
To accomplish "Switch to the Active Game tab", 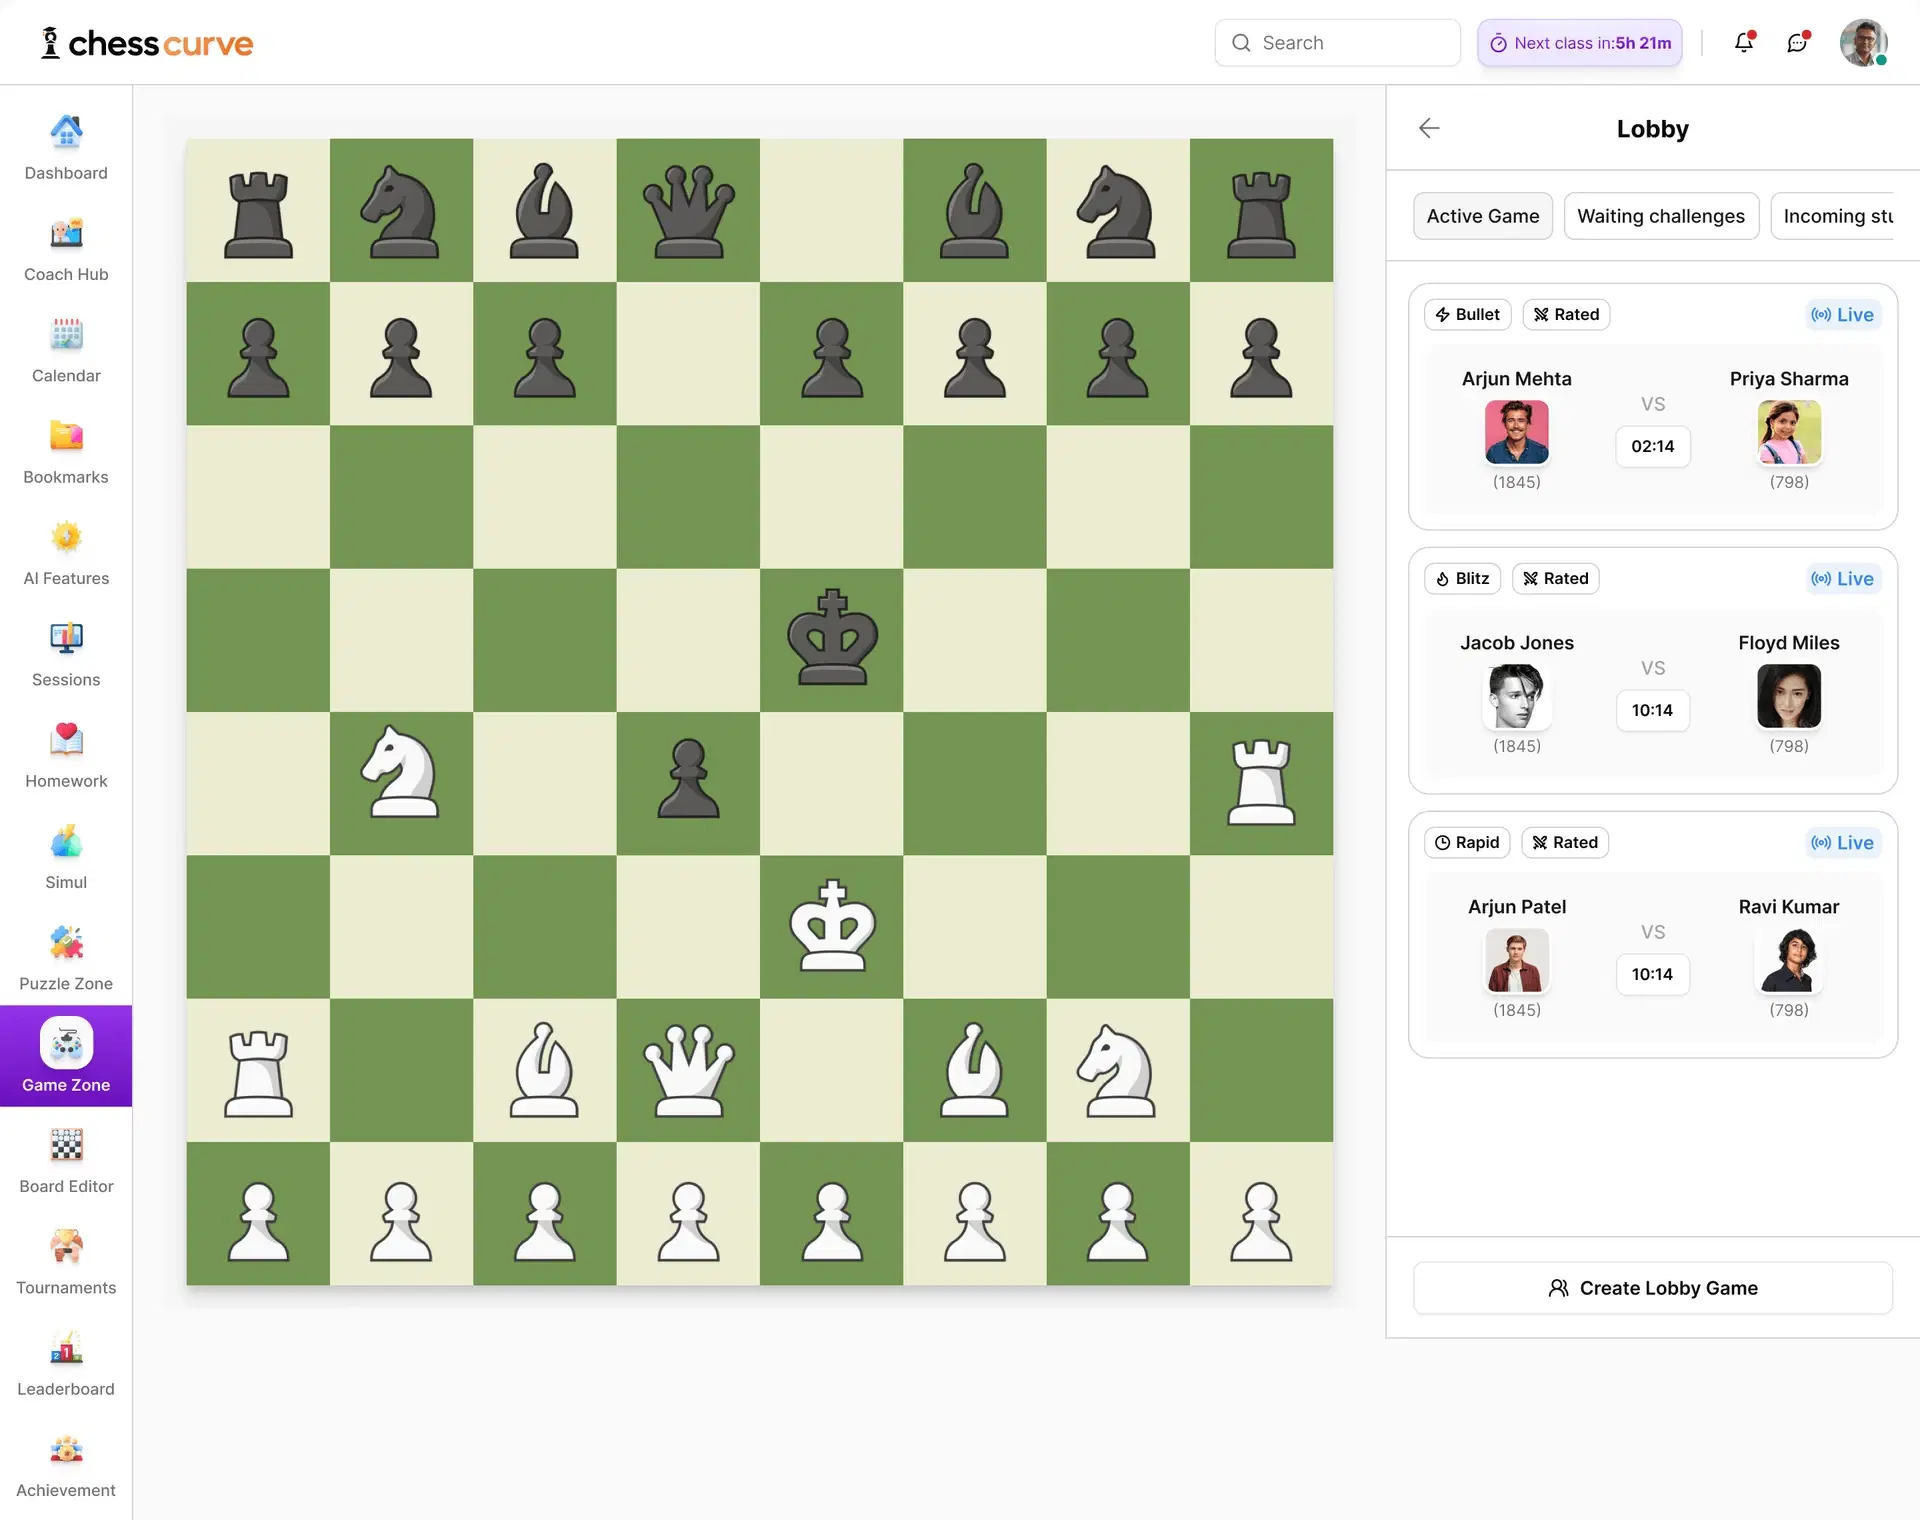I will (1483, 216).
